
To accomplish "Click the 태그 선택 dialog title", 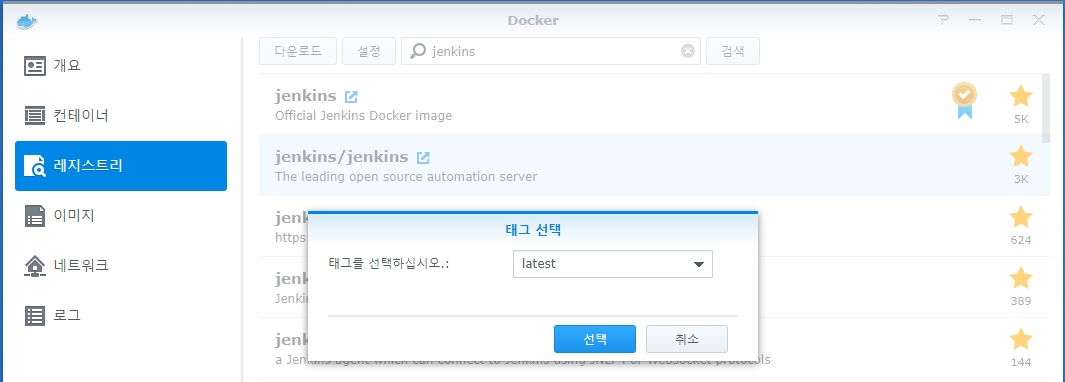I will point(533,230).
